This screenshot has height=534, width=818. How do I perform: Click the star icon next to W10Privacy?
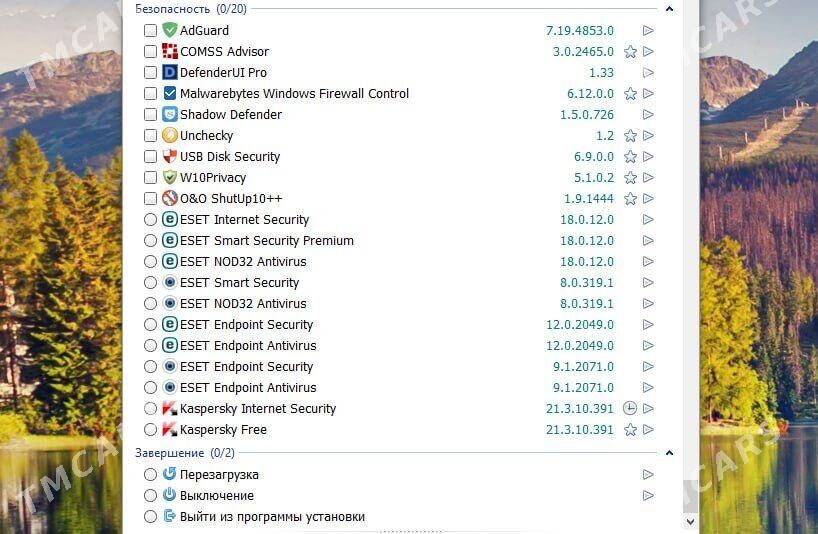pyautogui.click(x=630, y=178)
